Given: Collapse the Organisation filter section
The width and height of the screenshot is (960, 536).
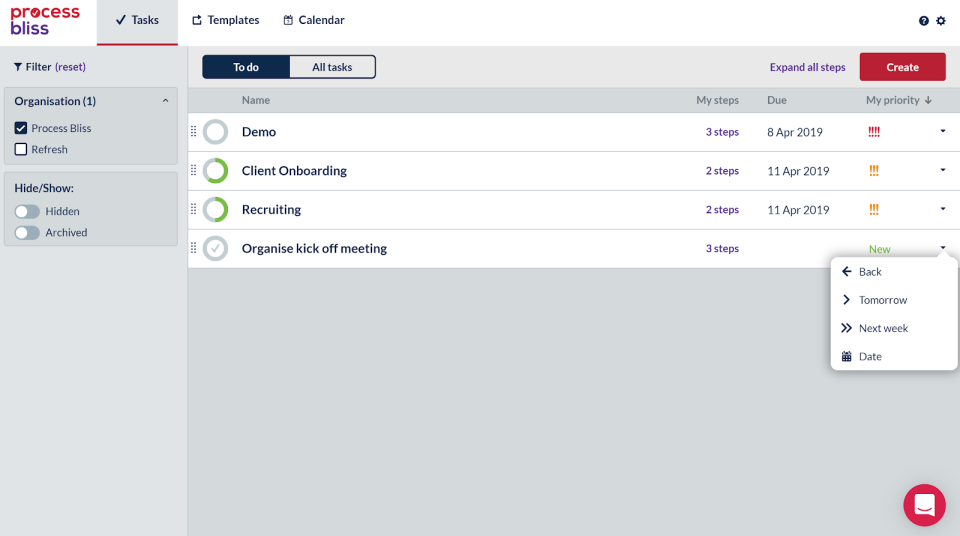Looking at the screenshot, I should pyautogui.click(x=165, y=101).
